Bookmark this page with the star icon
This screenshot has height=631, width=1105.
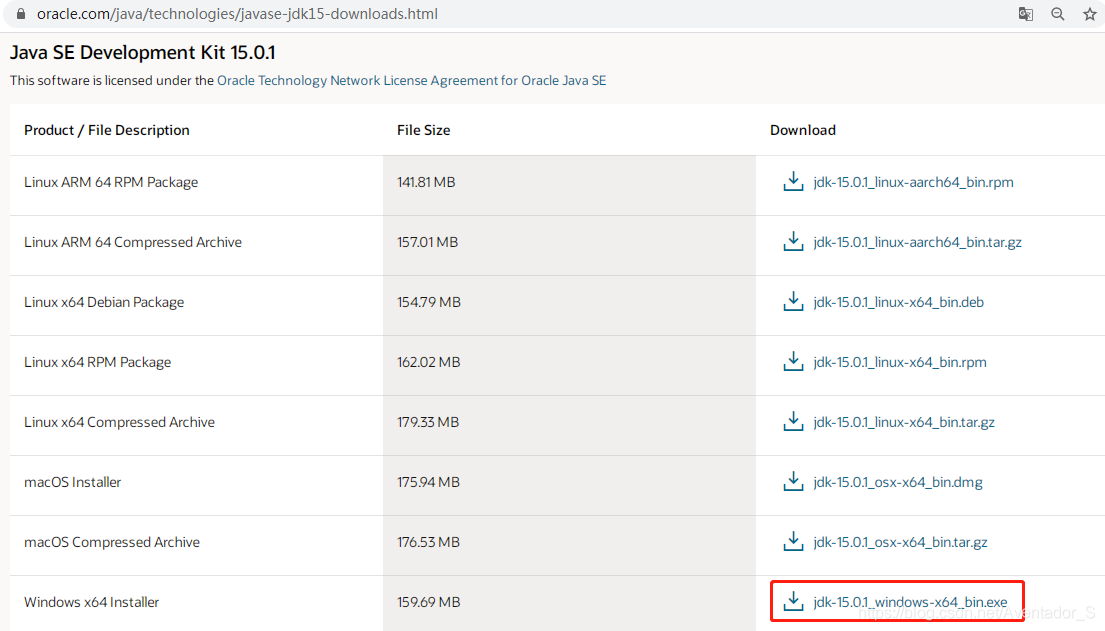click(x=1089, y=14)
